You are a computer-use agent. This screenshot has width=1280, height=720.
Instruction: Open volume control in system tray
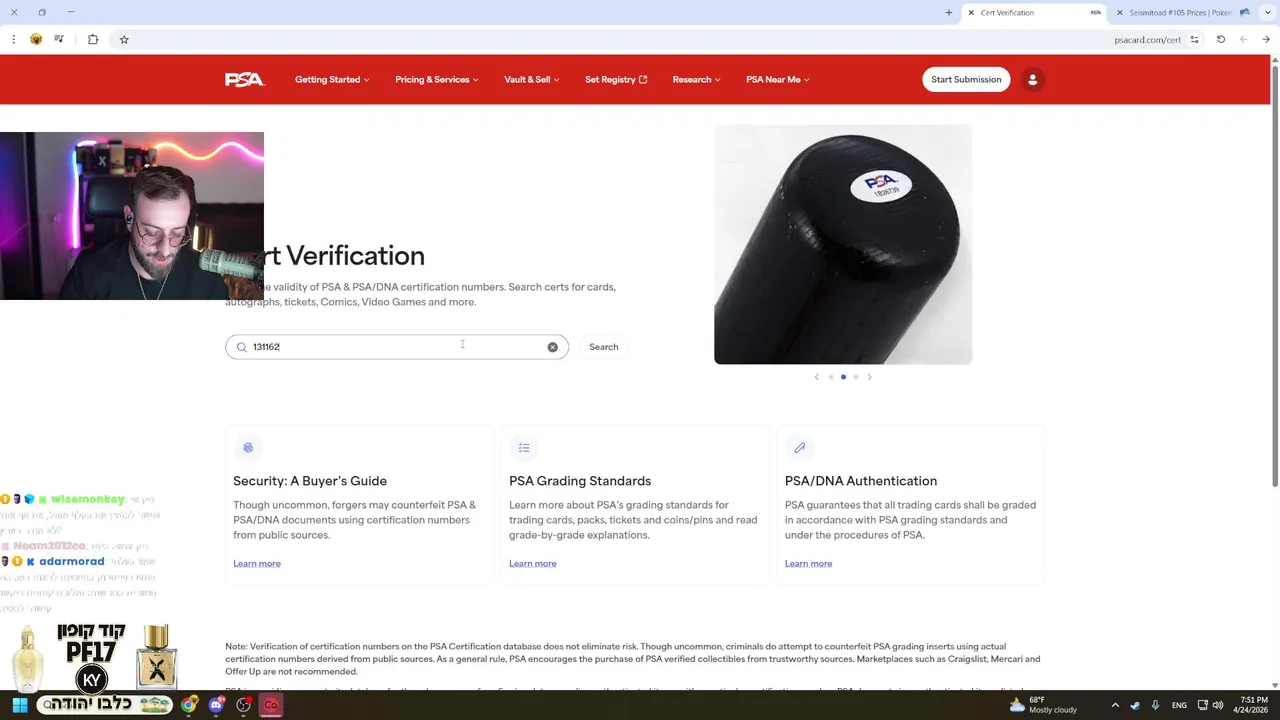pyautogui.click(x=1218, y=705)
